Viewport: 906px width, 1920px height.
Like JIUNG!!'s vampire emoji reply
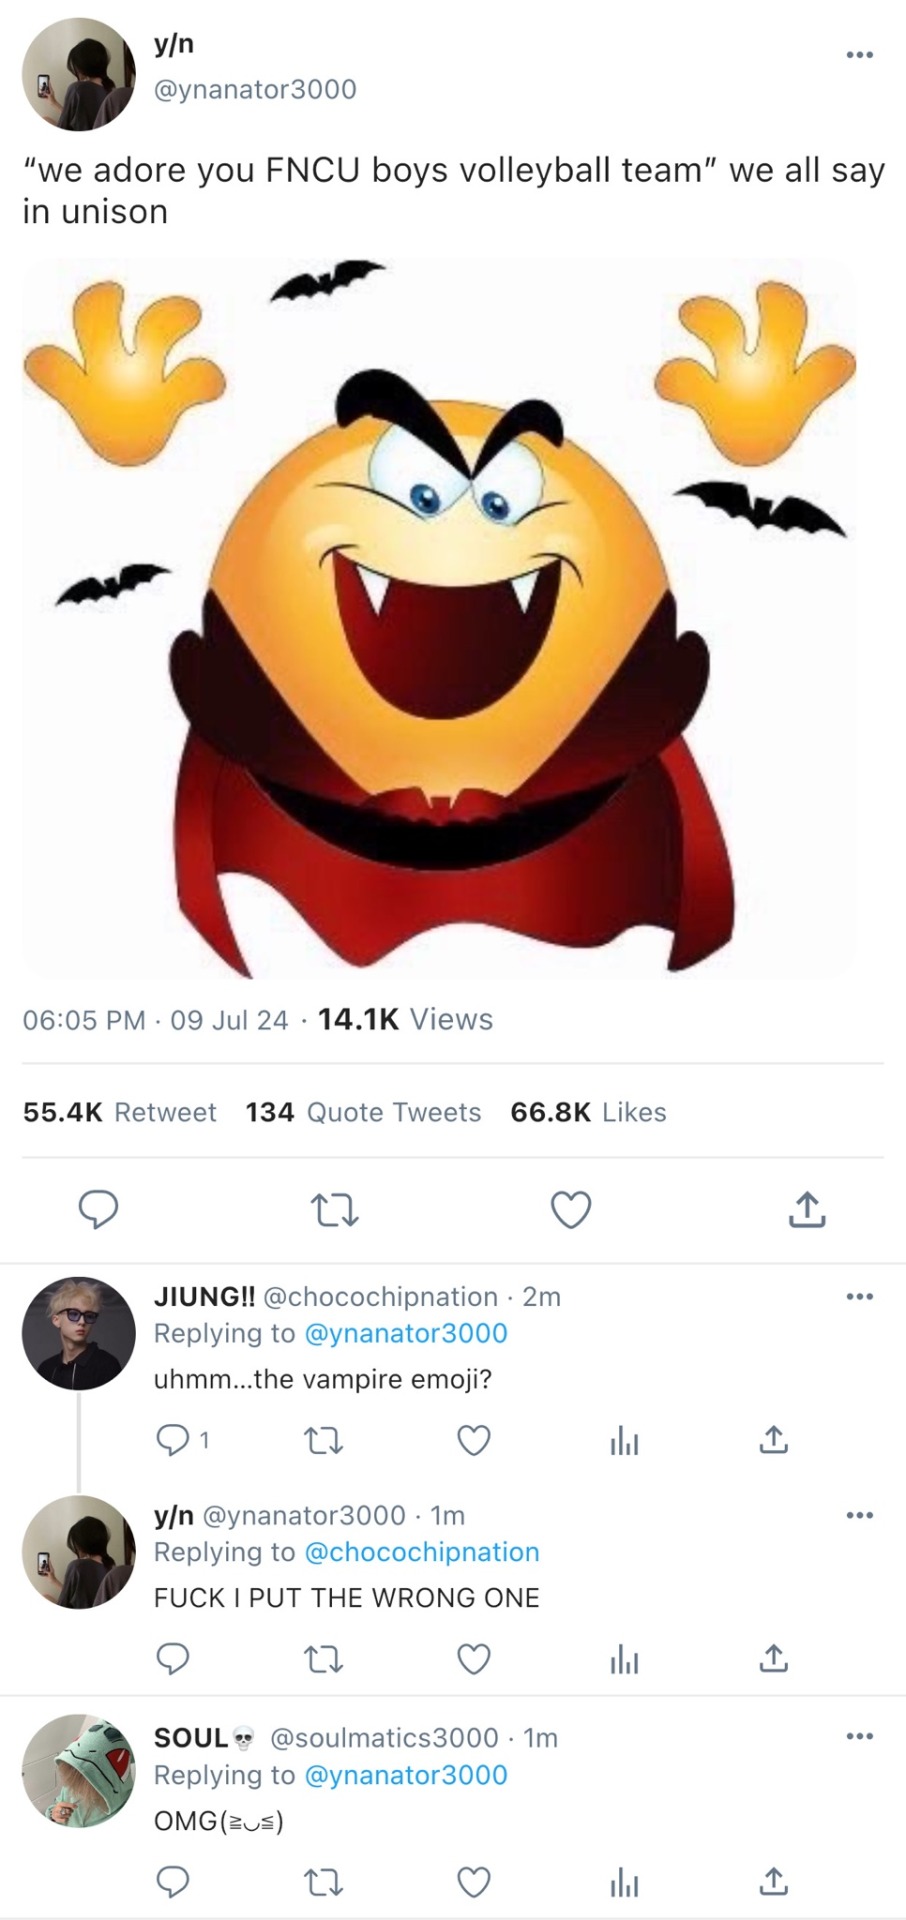473,1440
